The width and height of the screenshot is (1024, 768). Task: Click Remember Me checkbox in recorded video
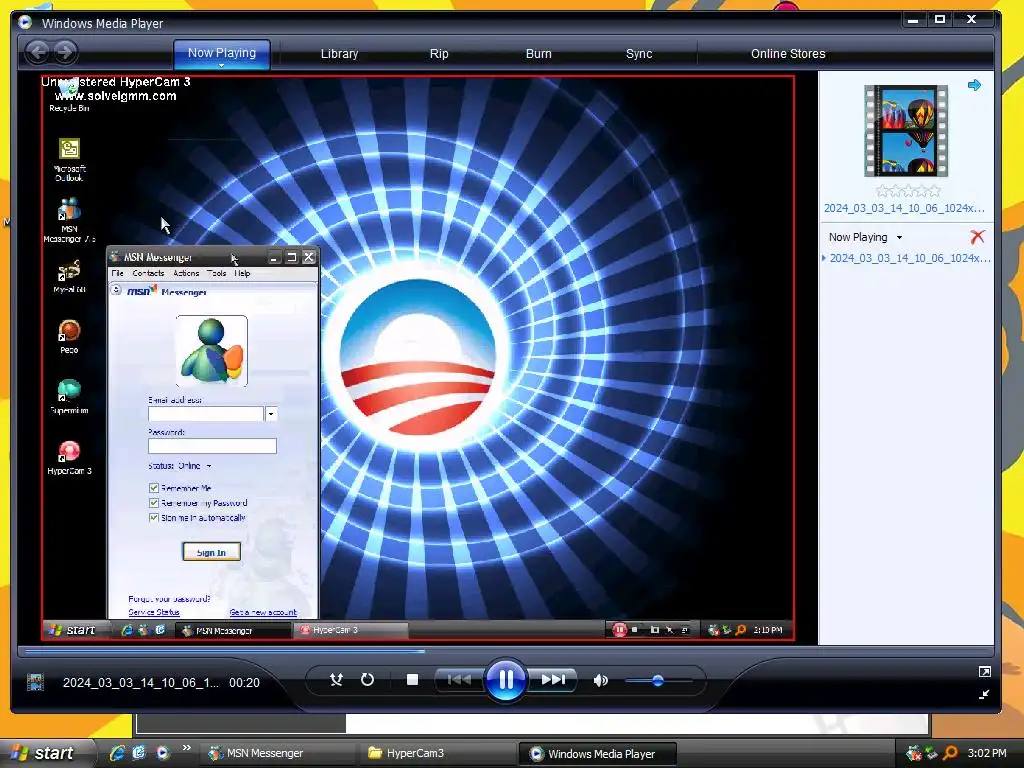[153, 488]
